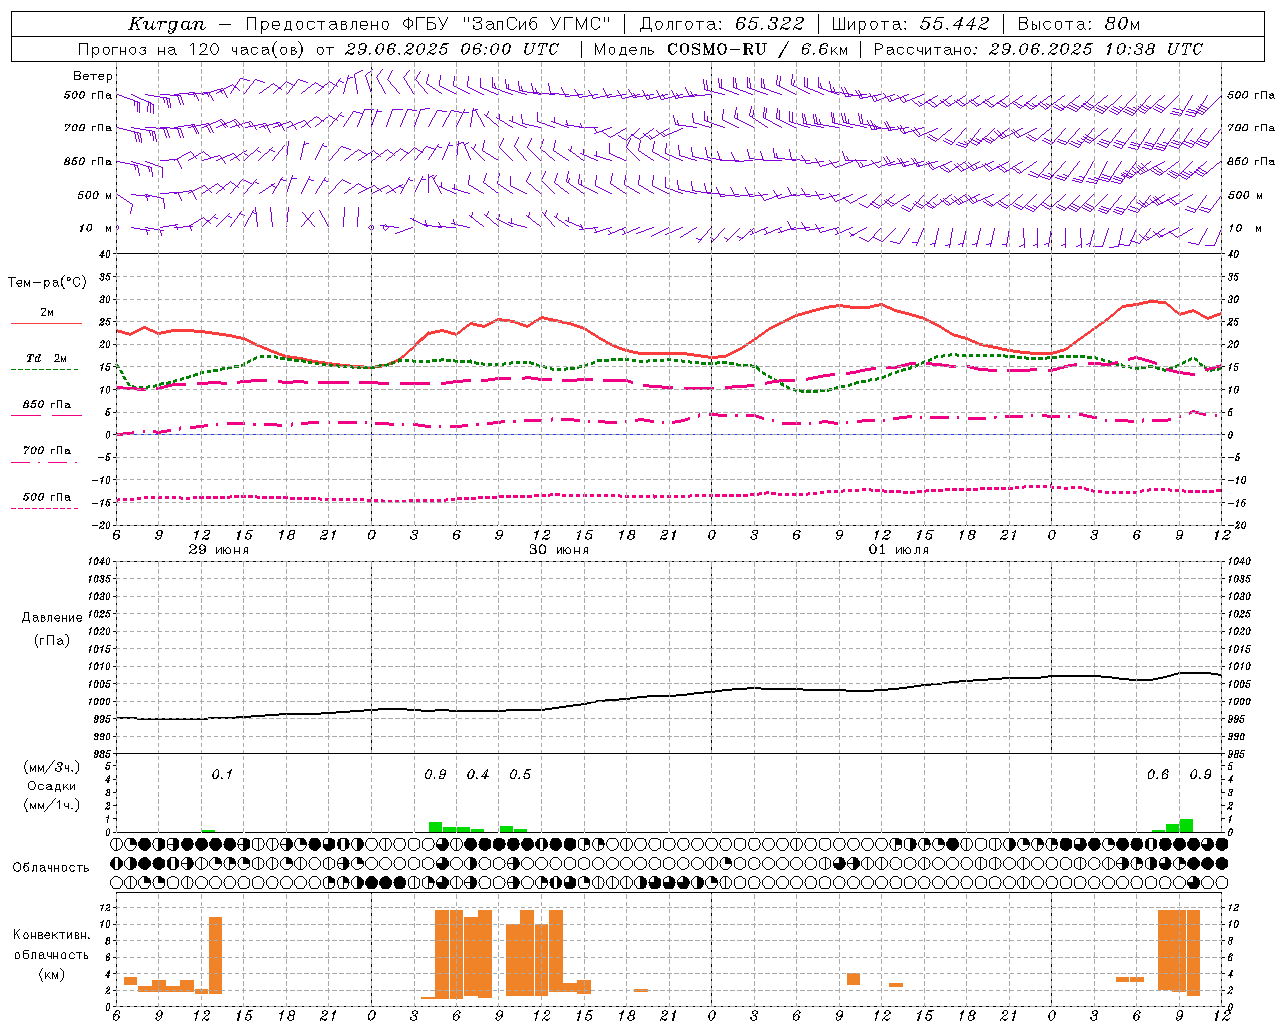Click the "0.9" precipitation value next to 0.4
The height and width of the screenshot is (1024, 1280).
tap(435, 774)
